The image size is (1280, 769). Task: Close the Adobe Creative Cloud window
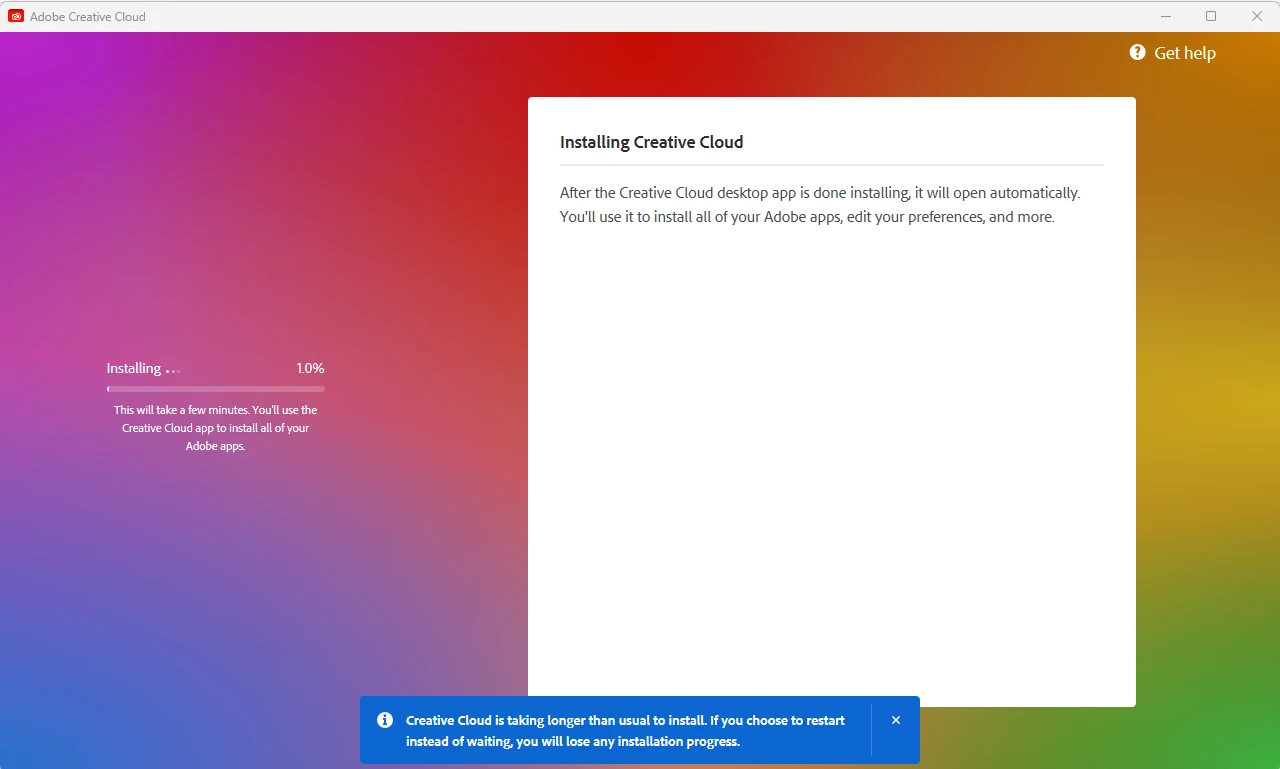(1257, 16)
